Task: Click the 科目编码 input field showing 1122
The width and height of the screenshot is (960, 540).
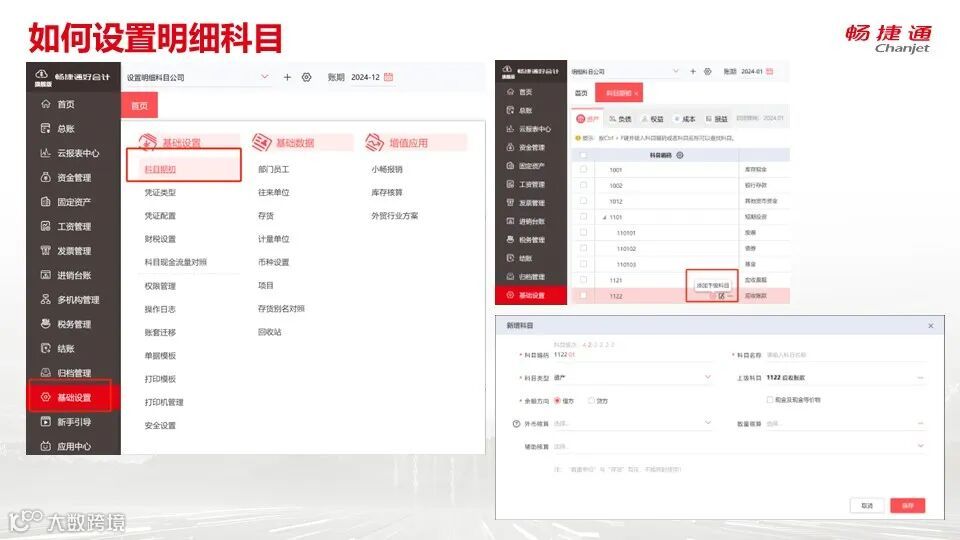Action: click(632, 355)
